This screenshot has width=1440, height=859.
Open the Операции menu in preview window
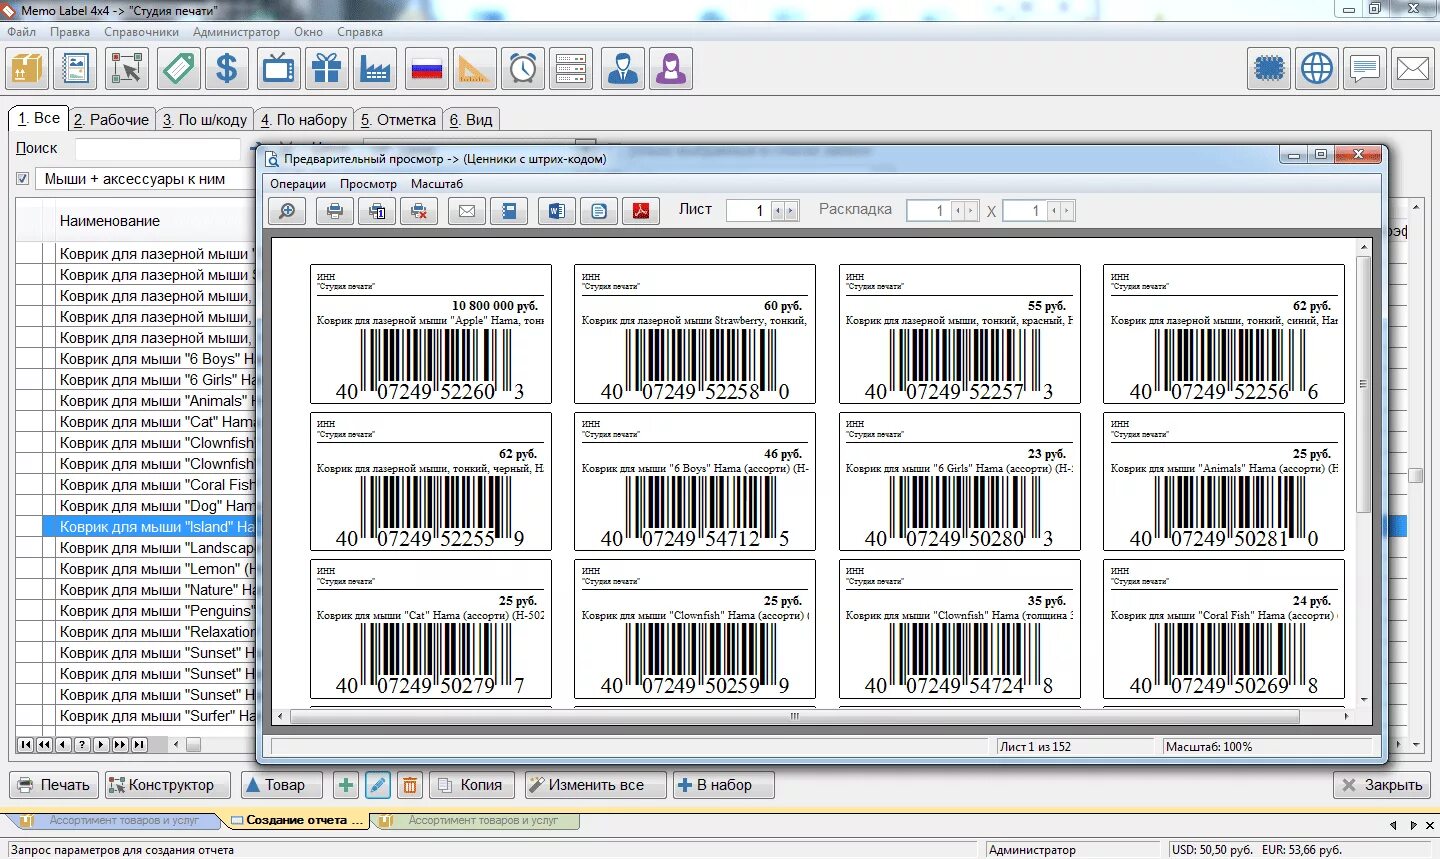coord(298,184)
